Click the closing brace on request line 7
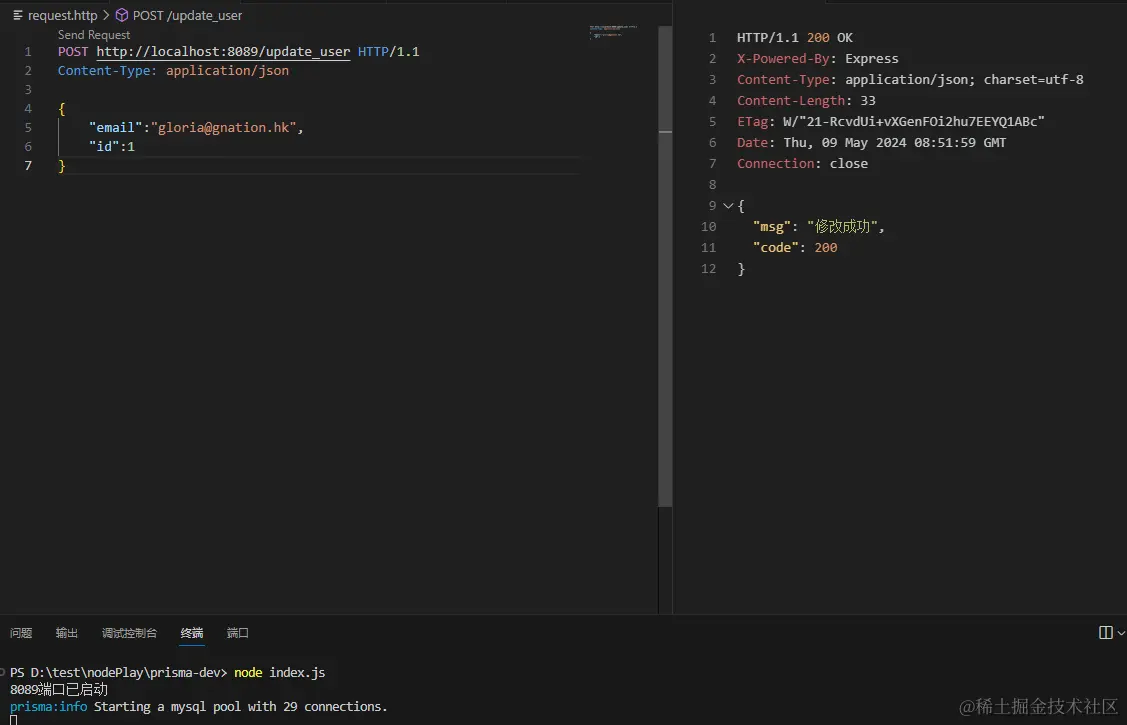 62,165
